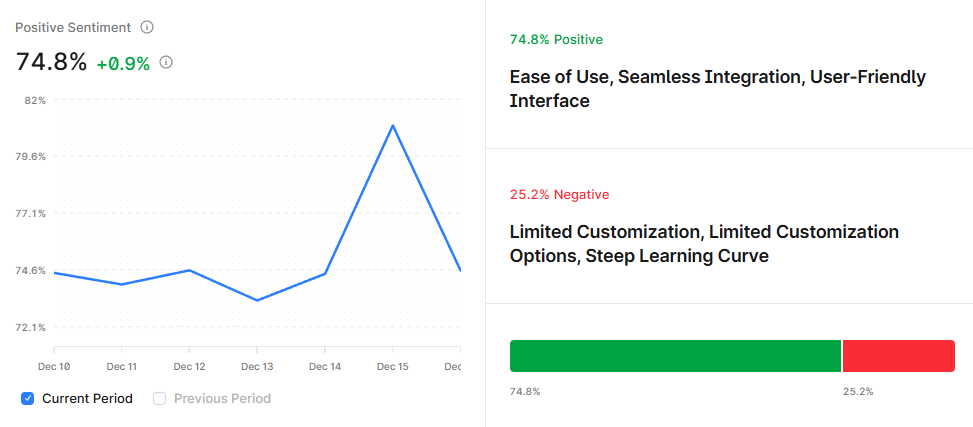973x427 pixels.
Task: Uncheck the Current Period checkbox
Action: coord(27,398)
